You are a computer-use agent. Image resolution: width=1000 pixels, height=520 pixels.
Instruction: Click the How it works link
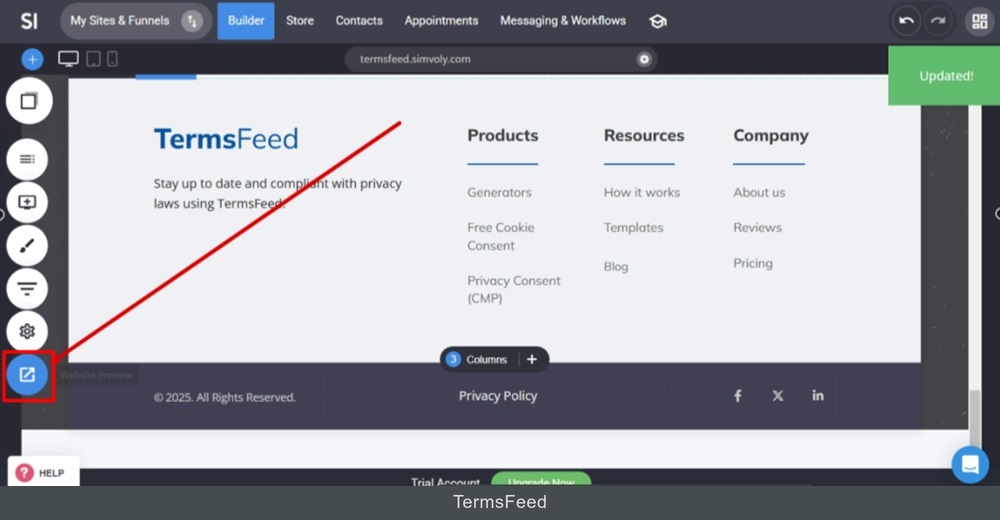(642, 192)
